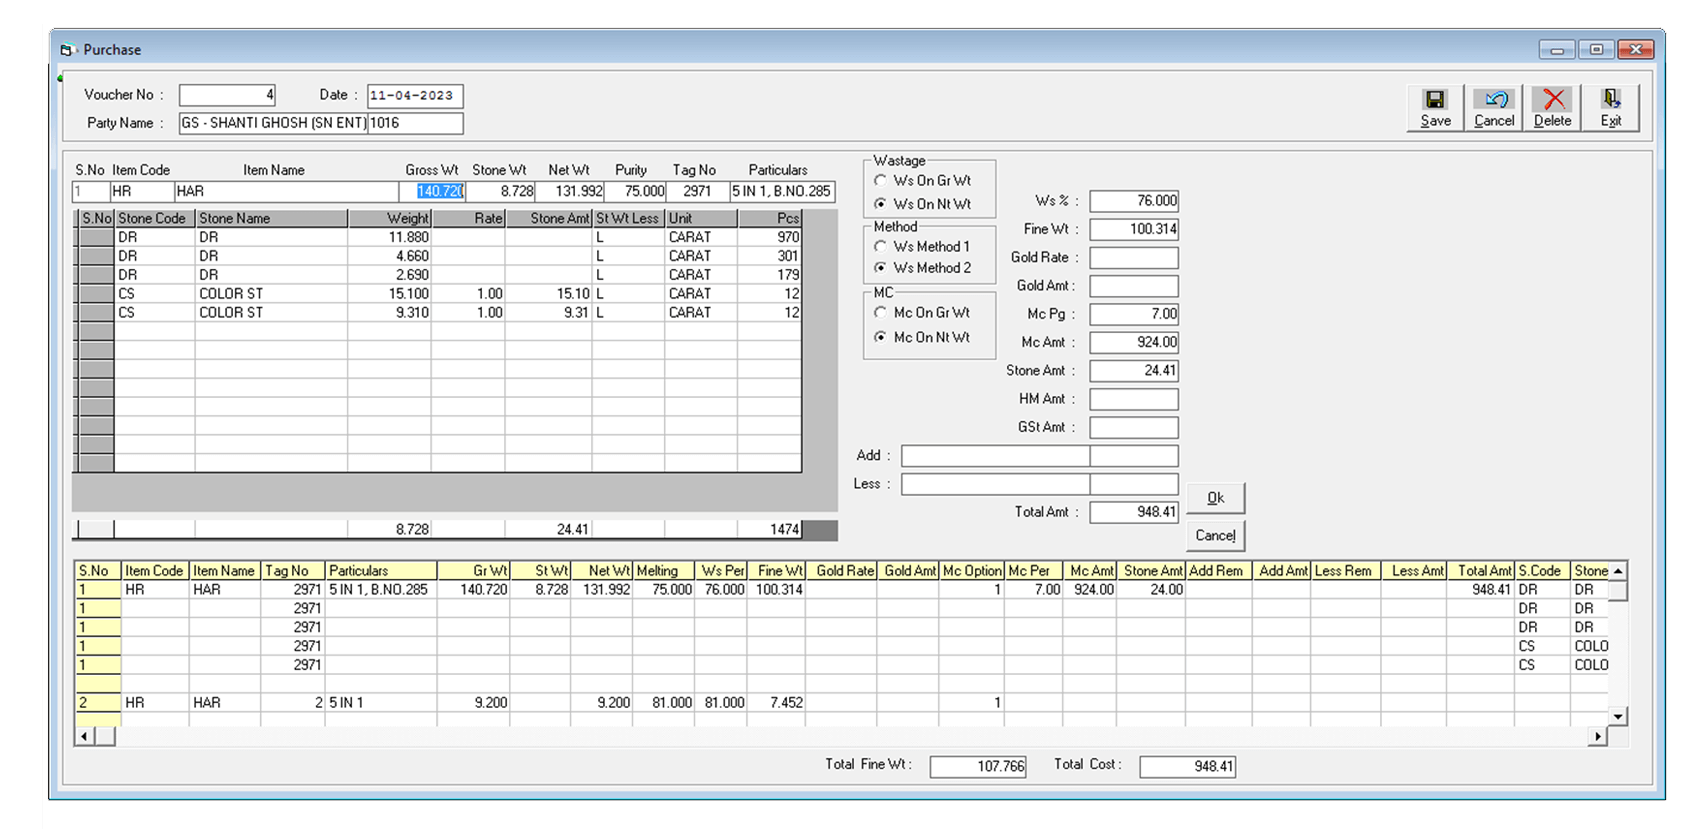This screenshot has height=831, width=1706.
Task: Click the Mc Pg field 7.00
Action: pos(1134,314)
